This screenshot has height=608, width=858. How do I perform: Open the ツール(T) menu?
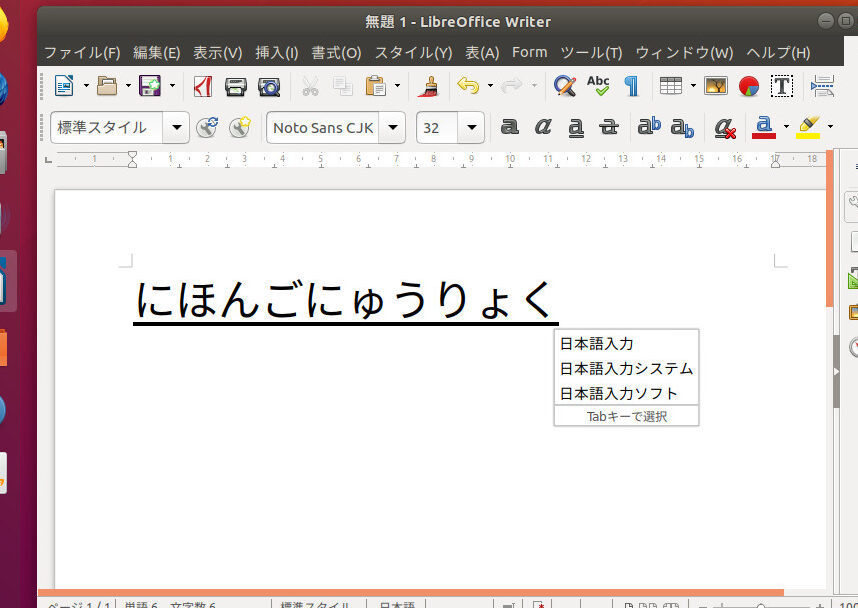pyautogui.click(x=590, y=52)
